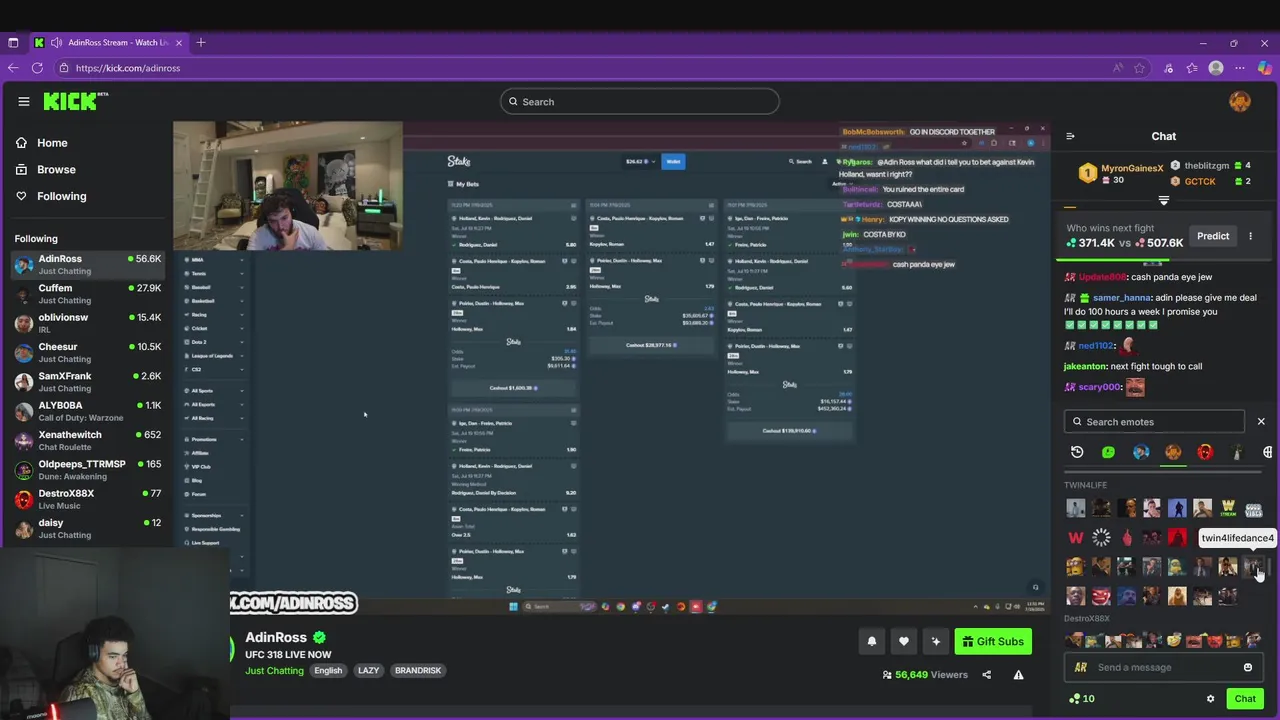Click the Predict button

coord(1213,236)
